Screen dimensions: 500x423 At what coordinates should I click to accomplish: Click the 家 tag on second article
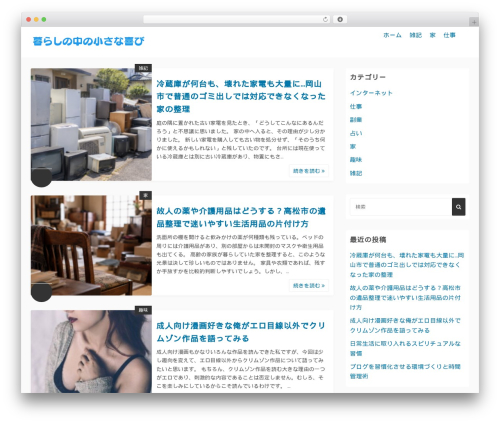146,195
